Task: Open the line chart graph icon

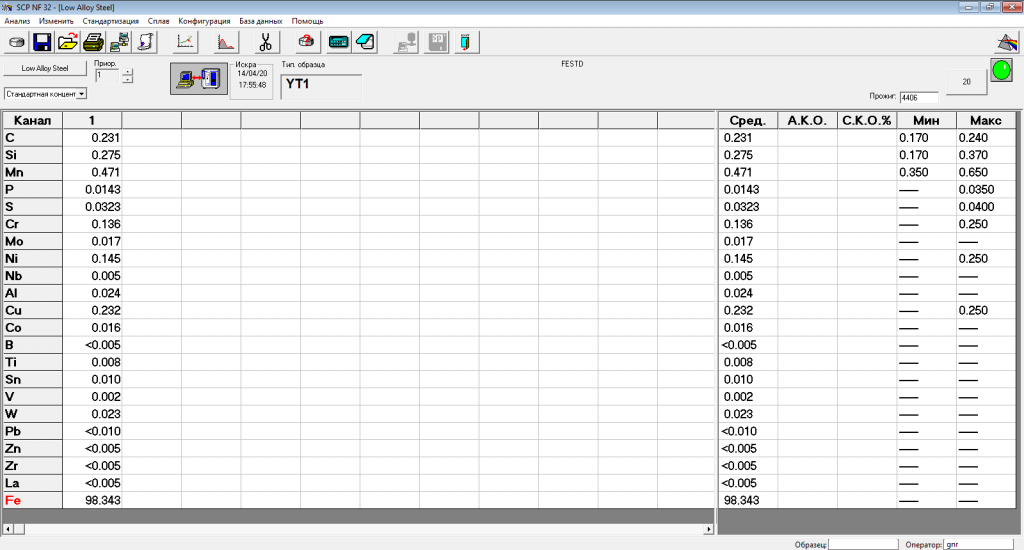Action: pyautogui.click(x=185, y=42)
